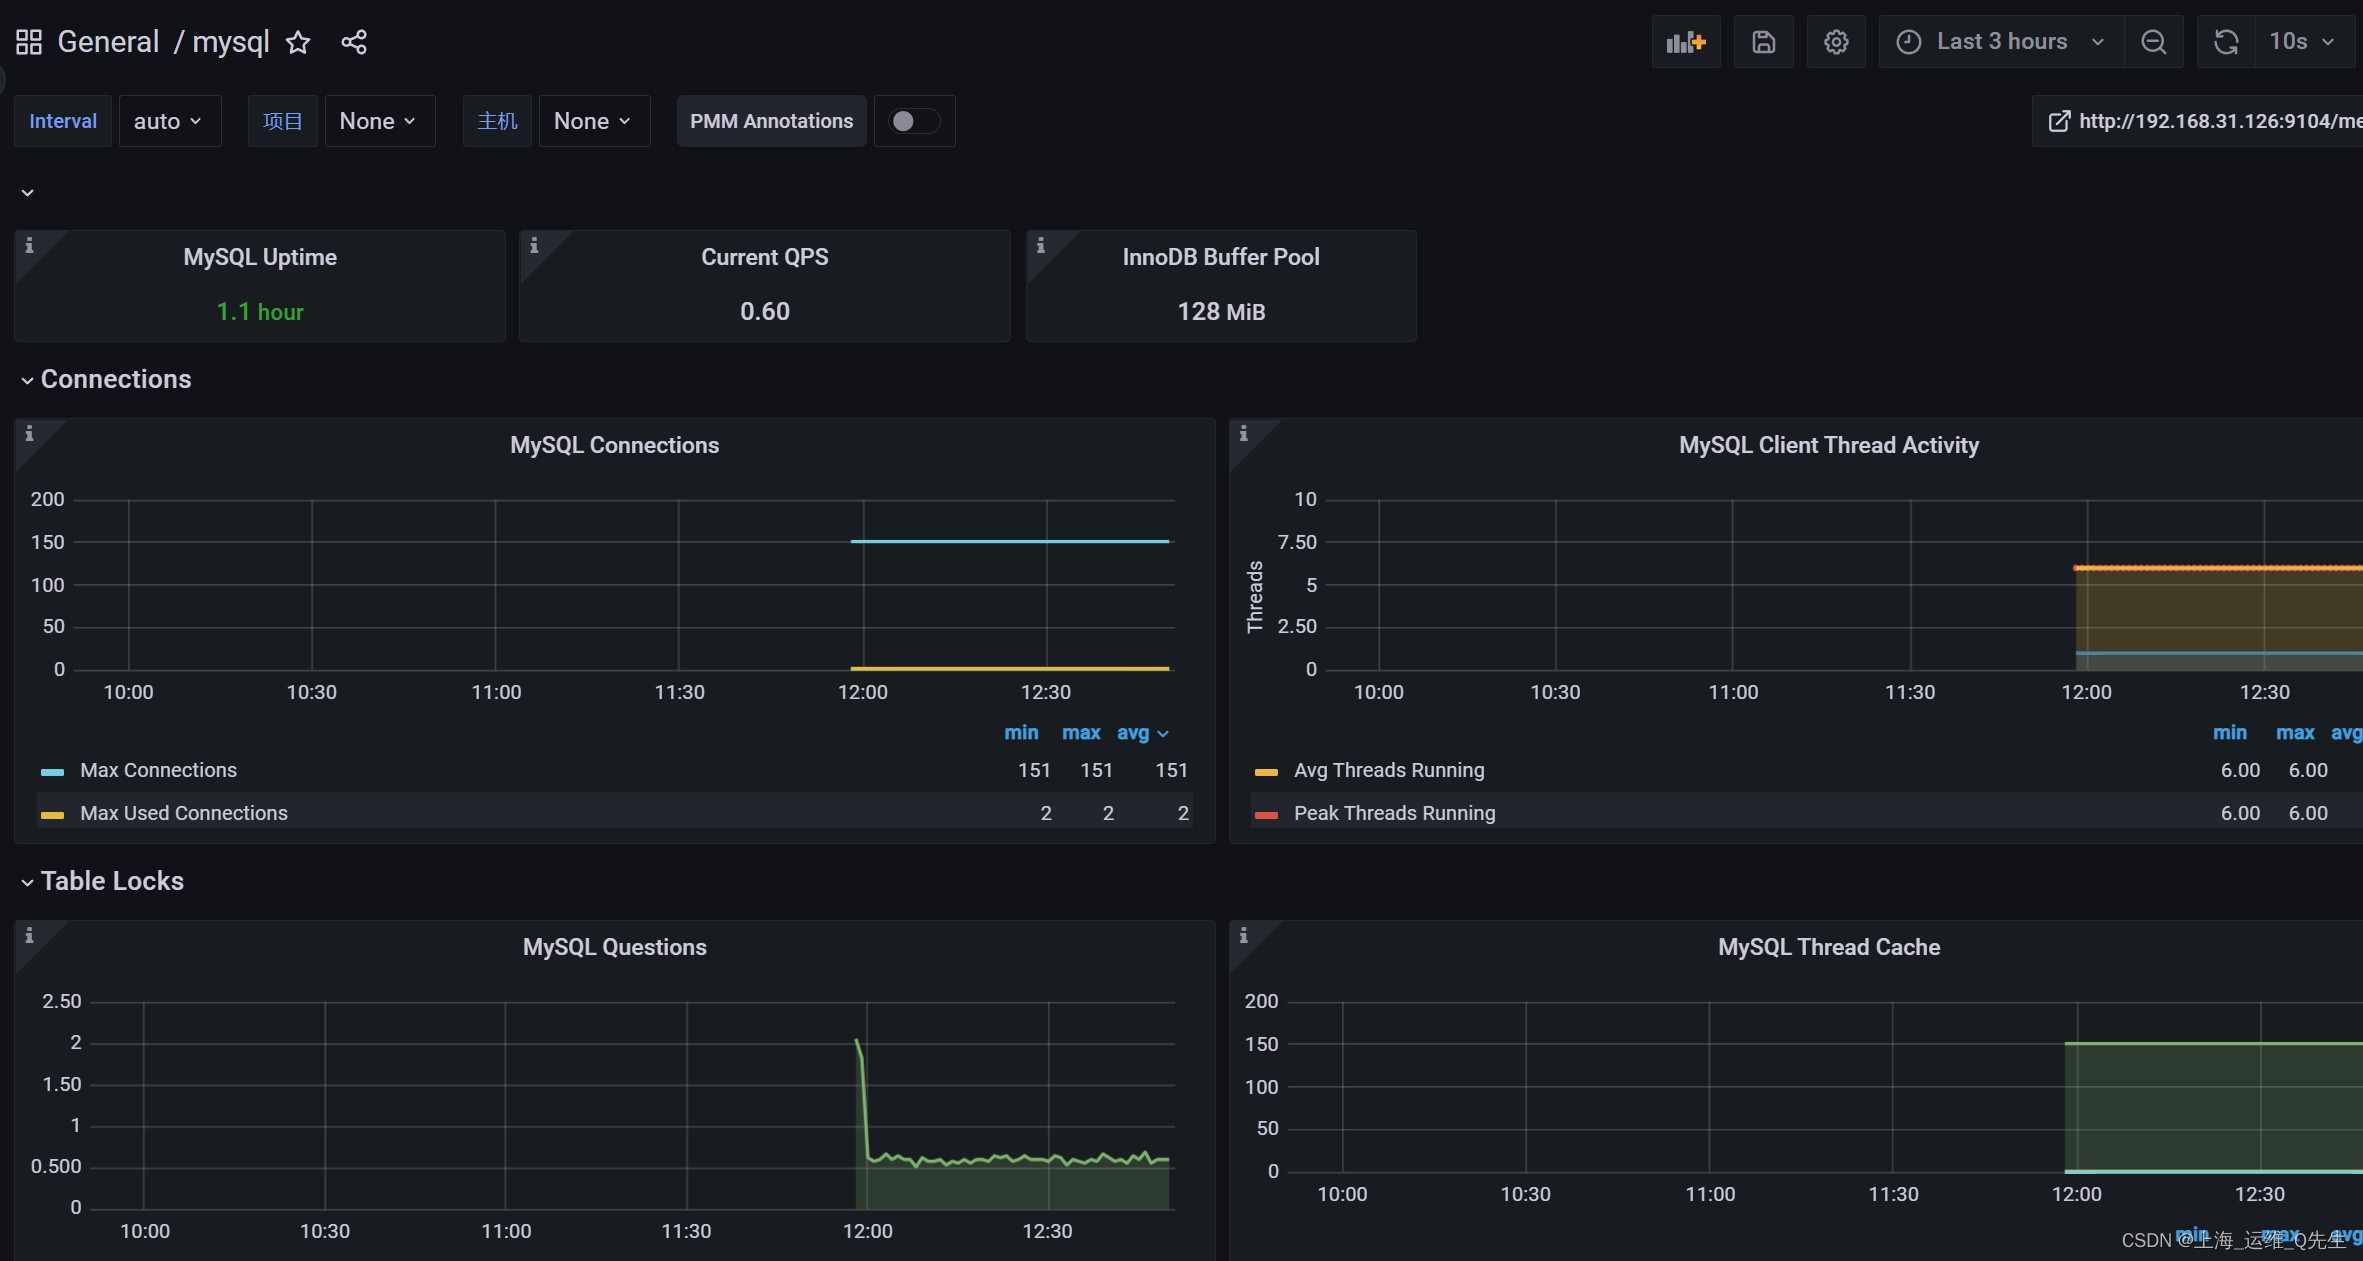Viewport: 2363px width, 1261px height.
Task: Open the Last 3 hours time picker
Action: (2001, 42)
